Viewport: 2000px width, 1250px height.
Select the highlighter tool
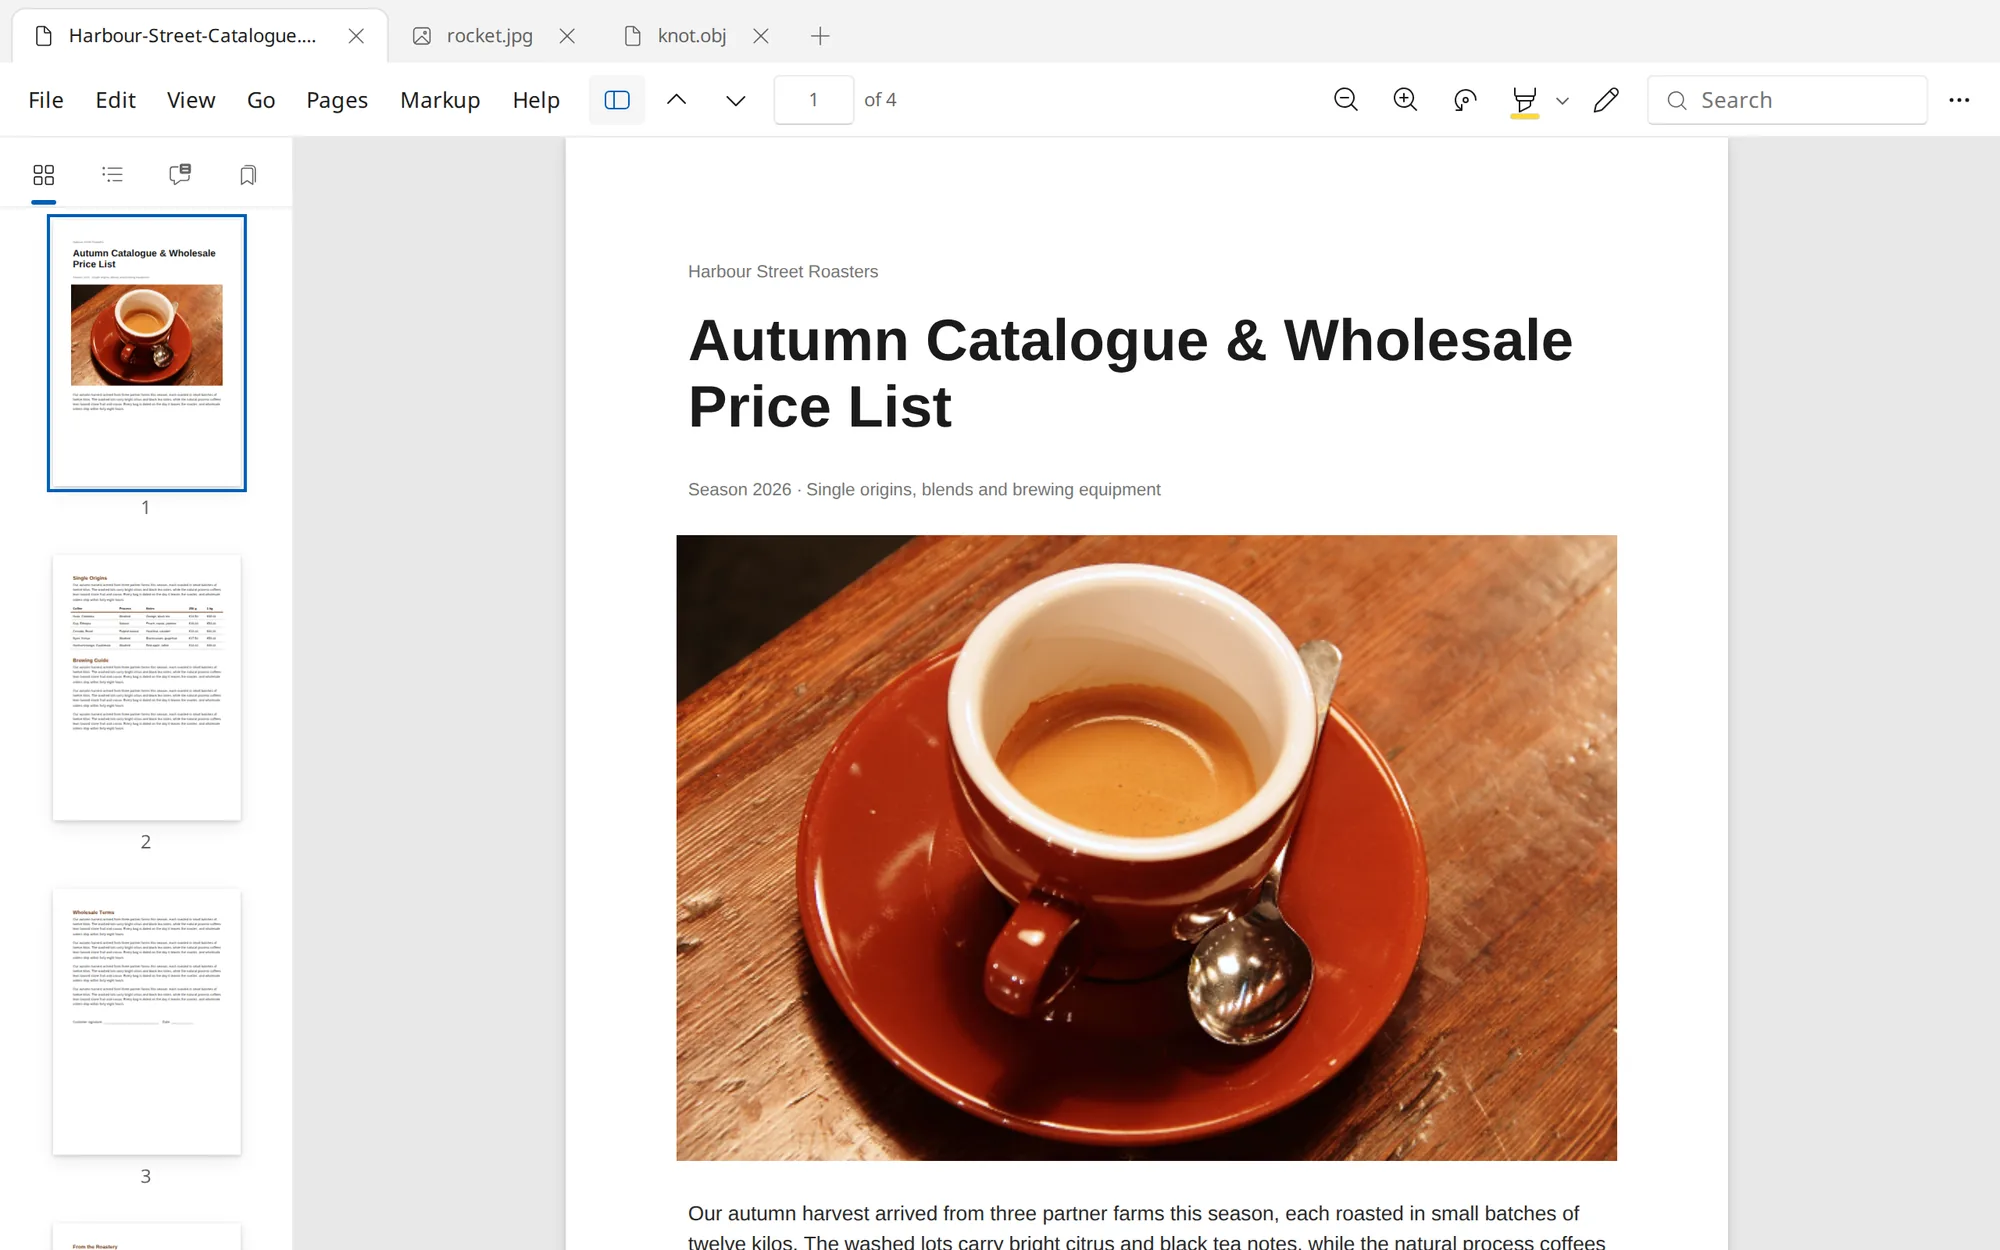pyautogui.click(x=1524, y=101)
